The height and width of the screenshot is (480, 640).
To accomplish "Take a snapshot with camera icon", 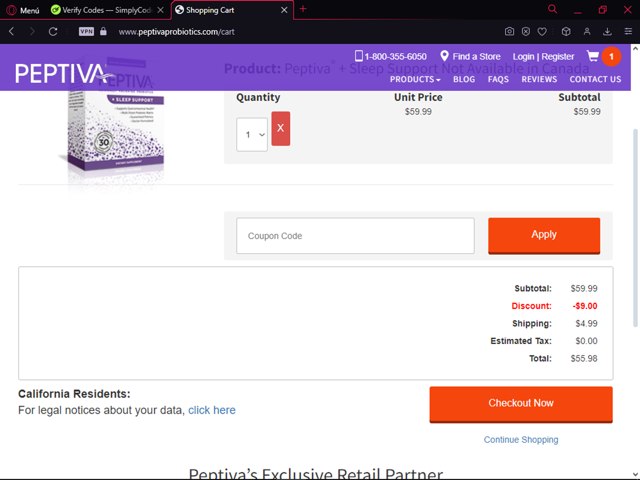I will (x=509, y=31).
